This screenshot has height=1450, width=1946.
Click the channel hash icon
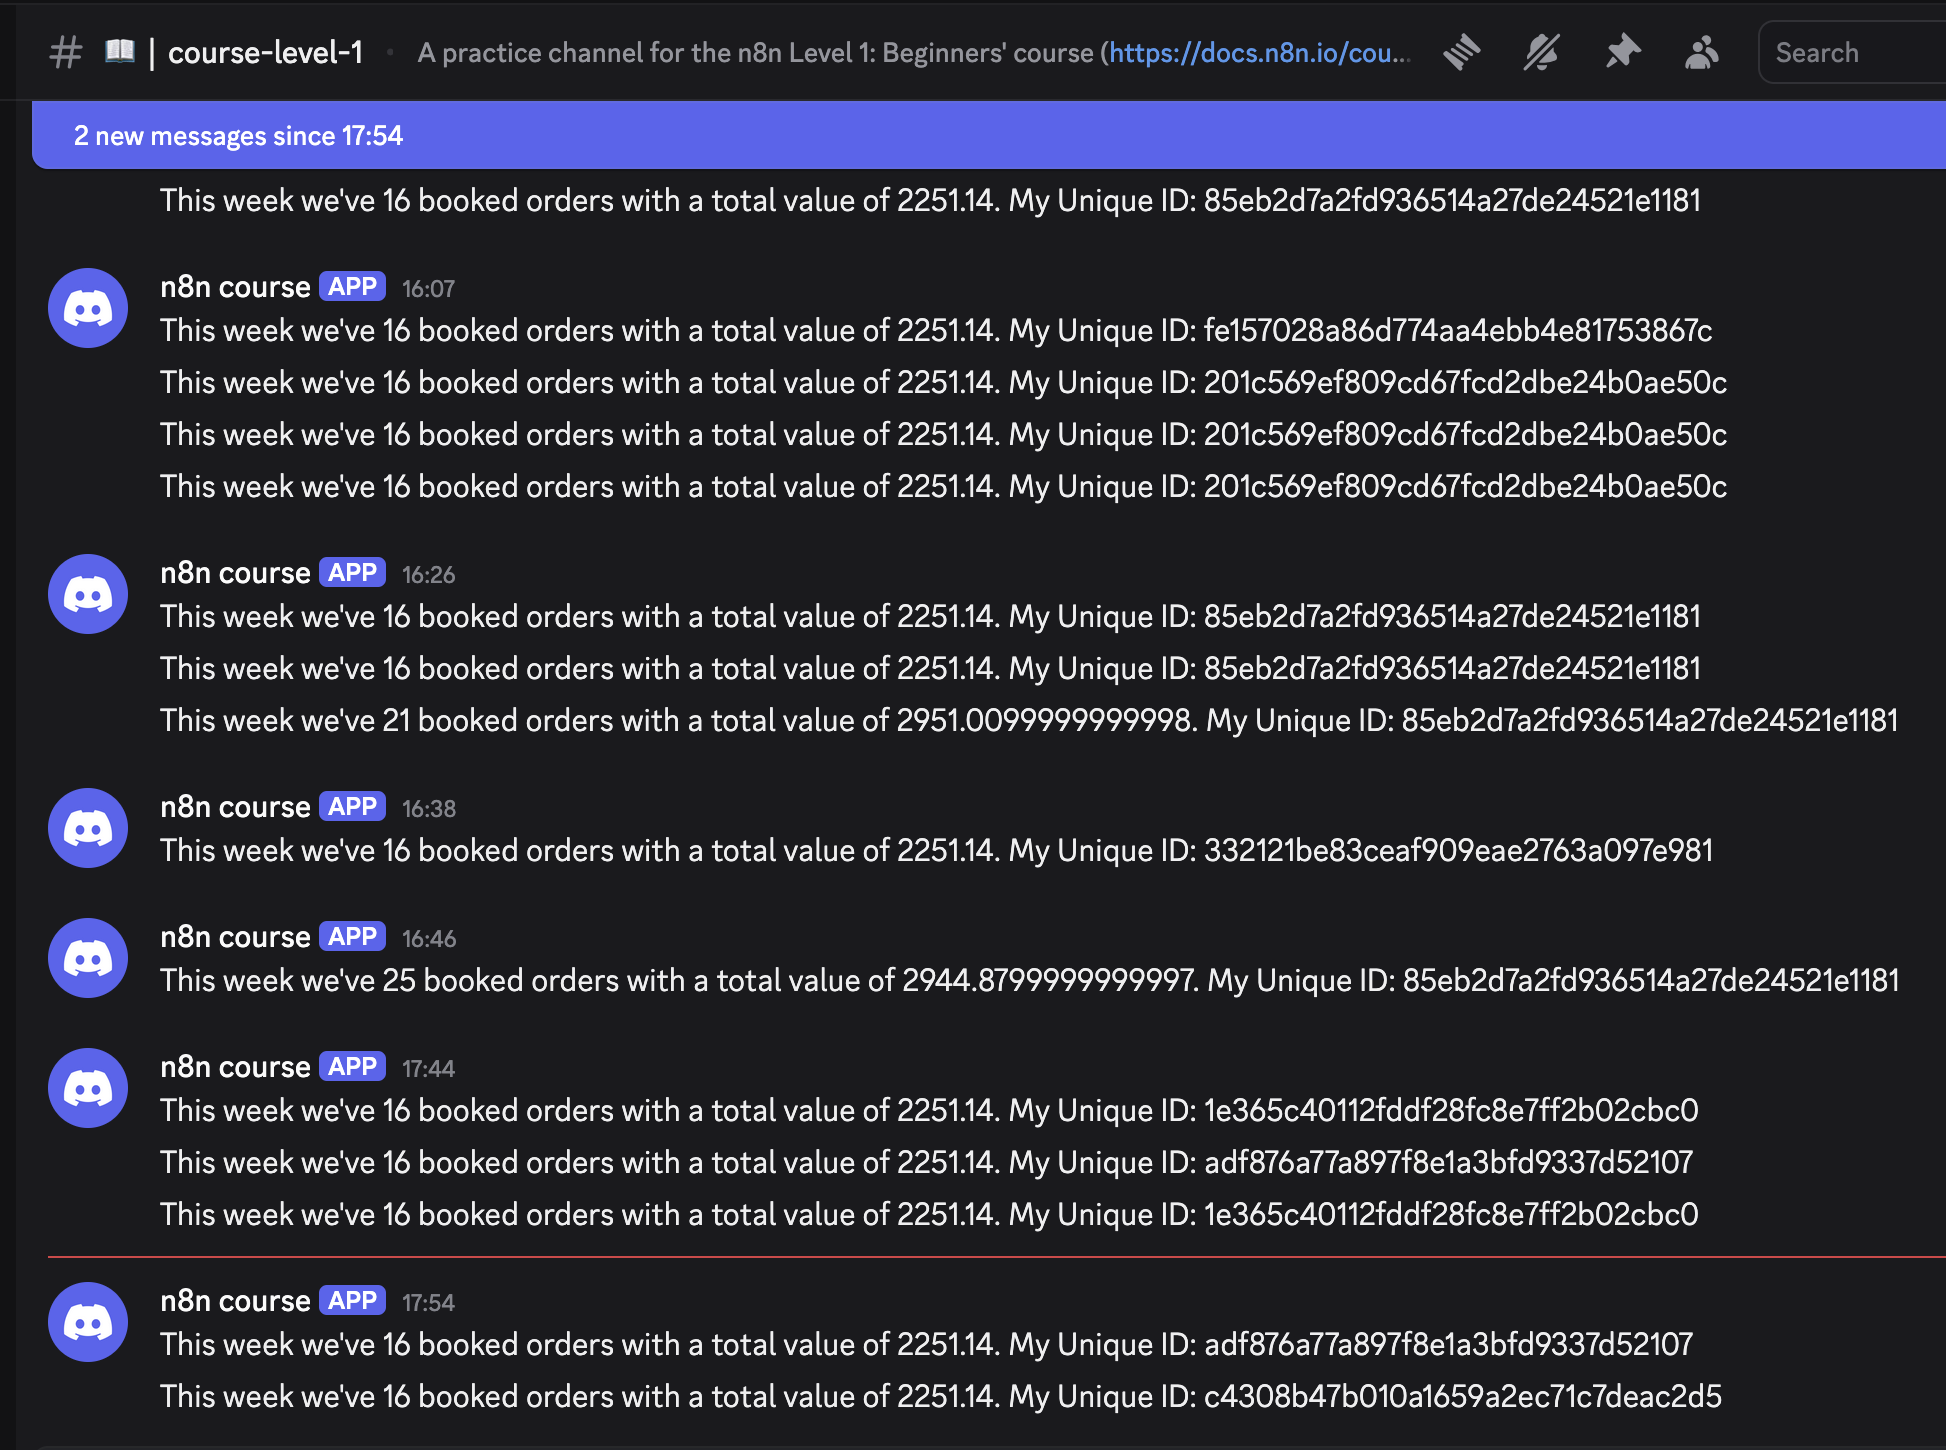pyautogui.click(x=66, y=52)
